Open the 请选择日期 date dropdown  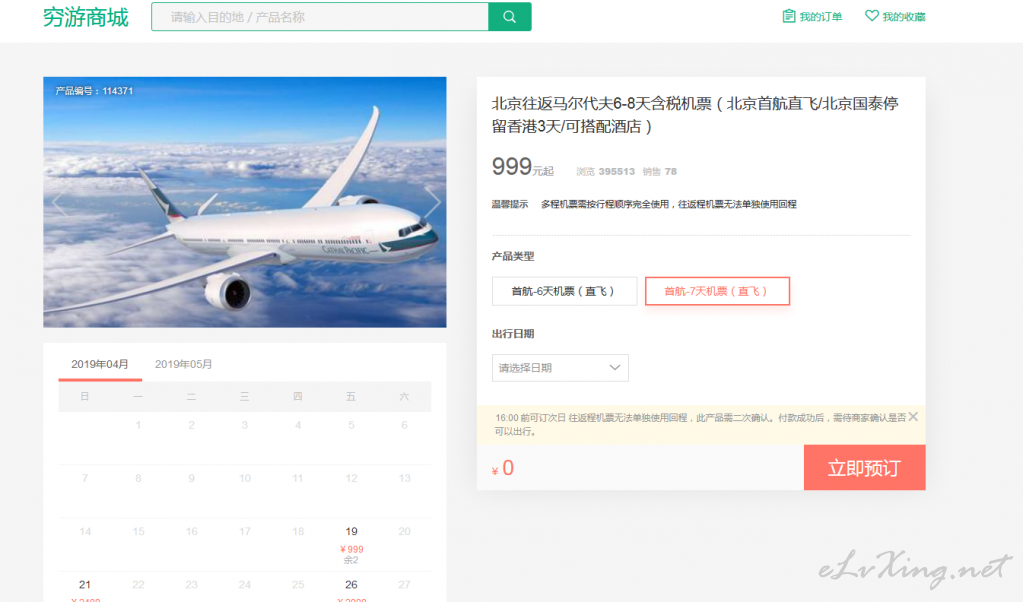pos(560,368)
